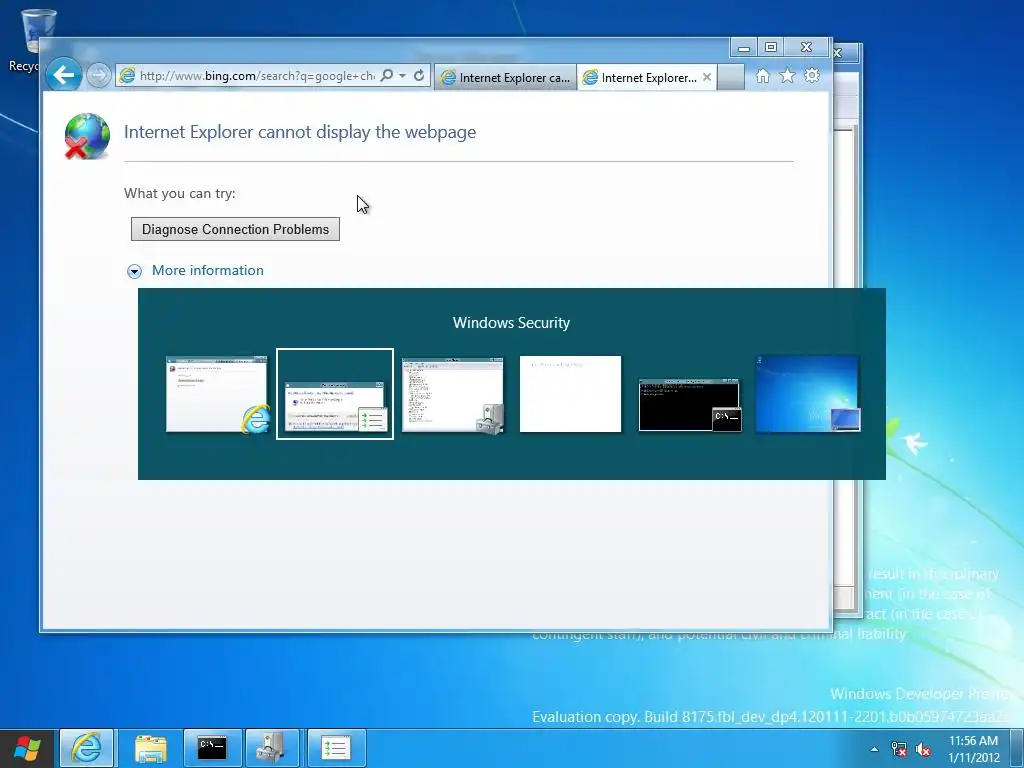Close the Internet Explorer window
Viewport: 1024px width, 768px height.
click(807, 48)
